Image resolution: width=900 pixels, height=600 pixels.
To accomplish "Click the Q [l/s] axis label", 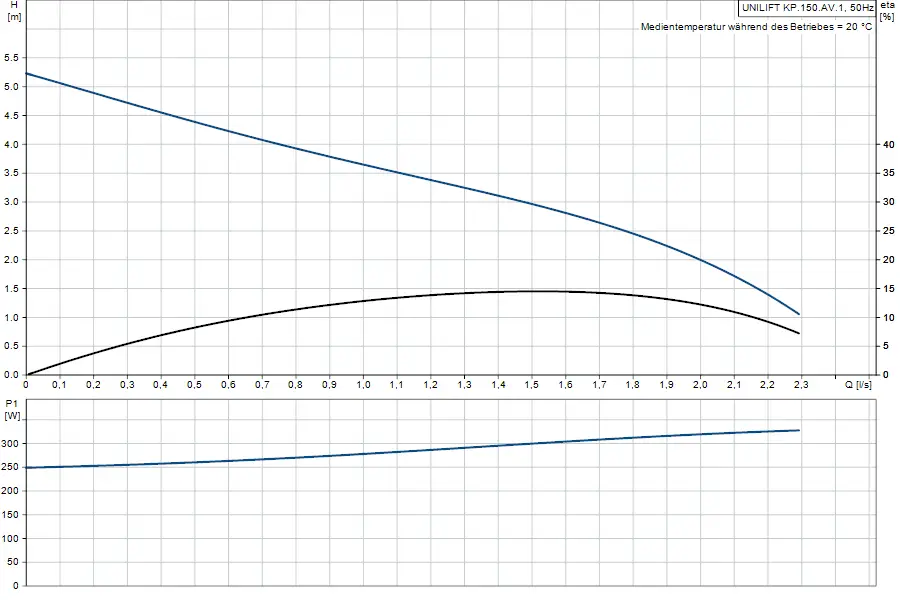I will point(858,385).
